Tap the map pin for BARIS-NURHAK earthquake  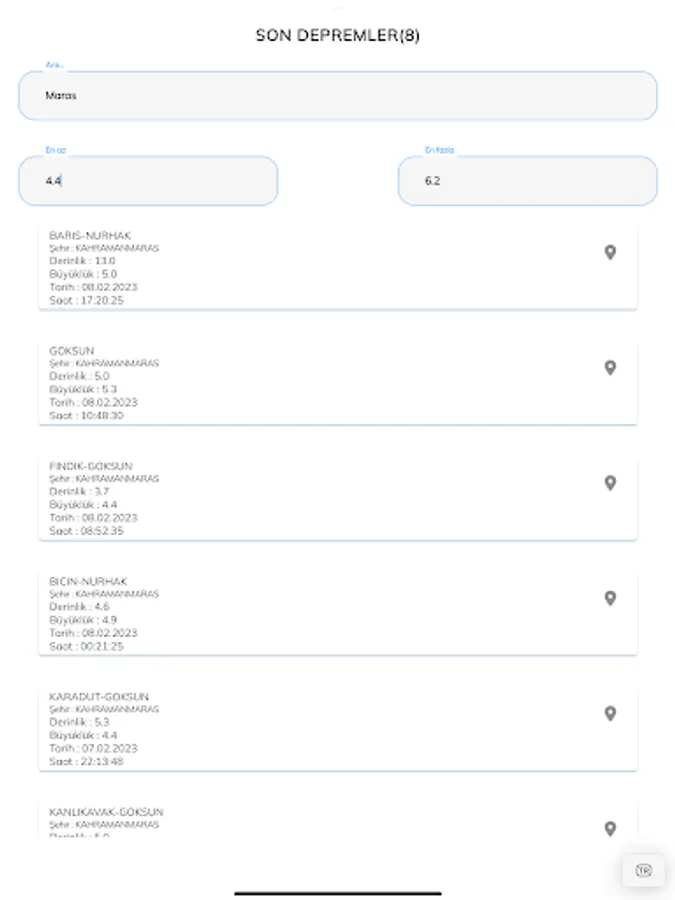(610, 252)
